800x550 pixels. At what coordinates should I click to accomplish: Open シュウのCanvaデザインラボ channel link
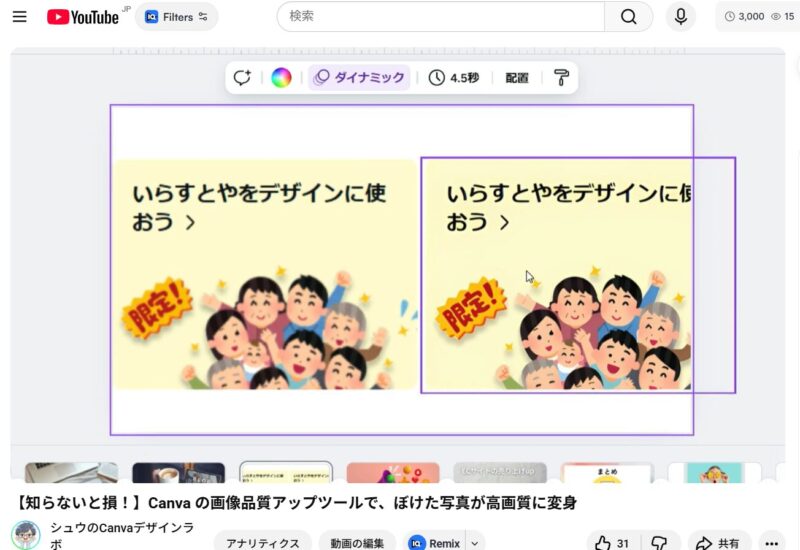[x=122, y=535]
